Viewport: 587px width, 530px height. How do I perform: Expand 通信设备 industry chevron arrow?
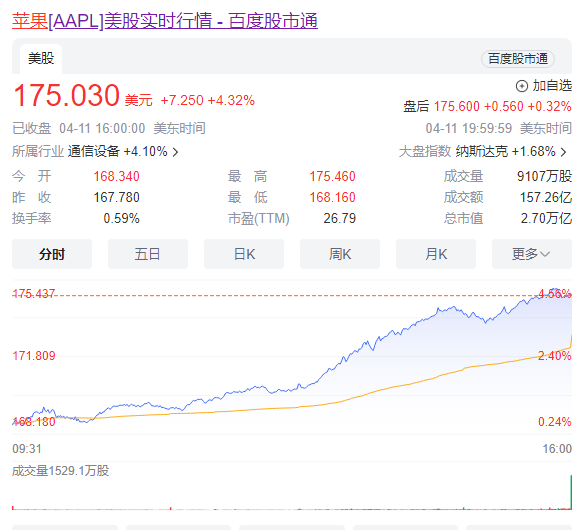(x=175, y=152)
